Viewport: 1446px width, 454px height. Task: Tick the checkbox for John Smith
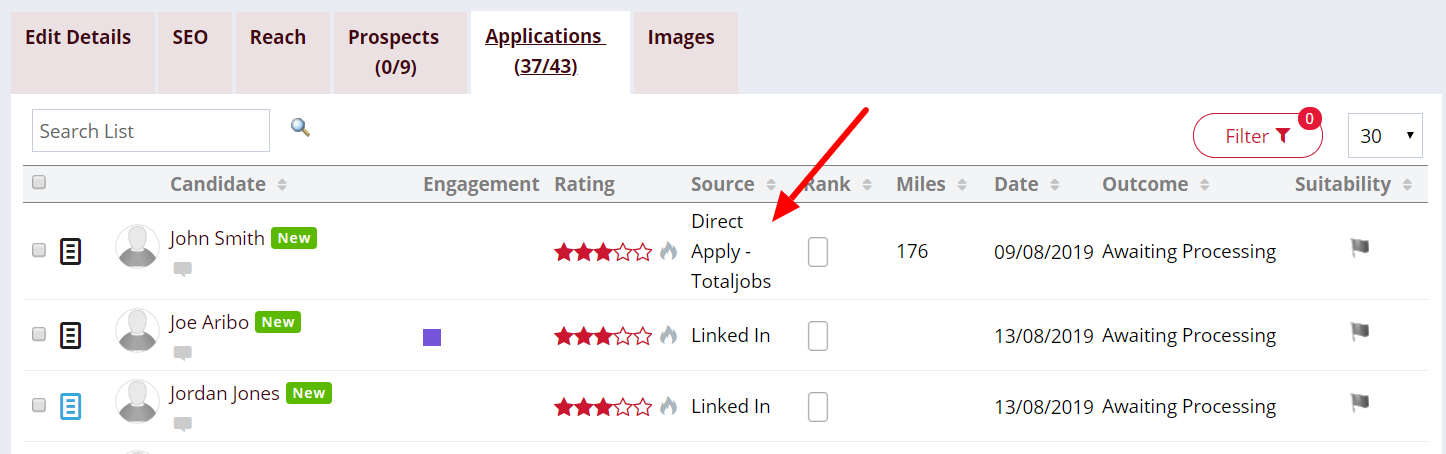click(39, 250)
